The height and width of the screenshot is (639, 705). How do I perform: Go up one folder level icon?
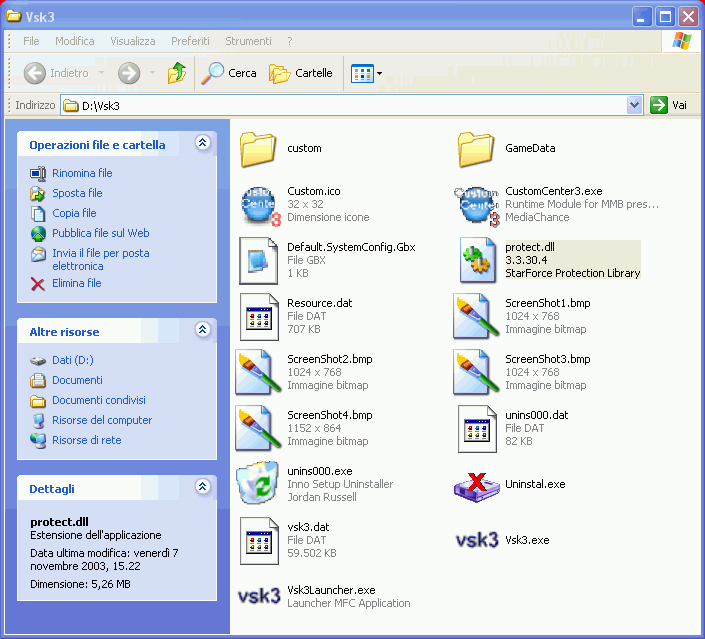pyautogui.click(x=177, y=73)
